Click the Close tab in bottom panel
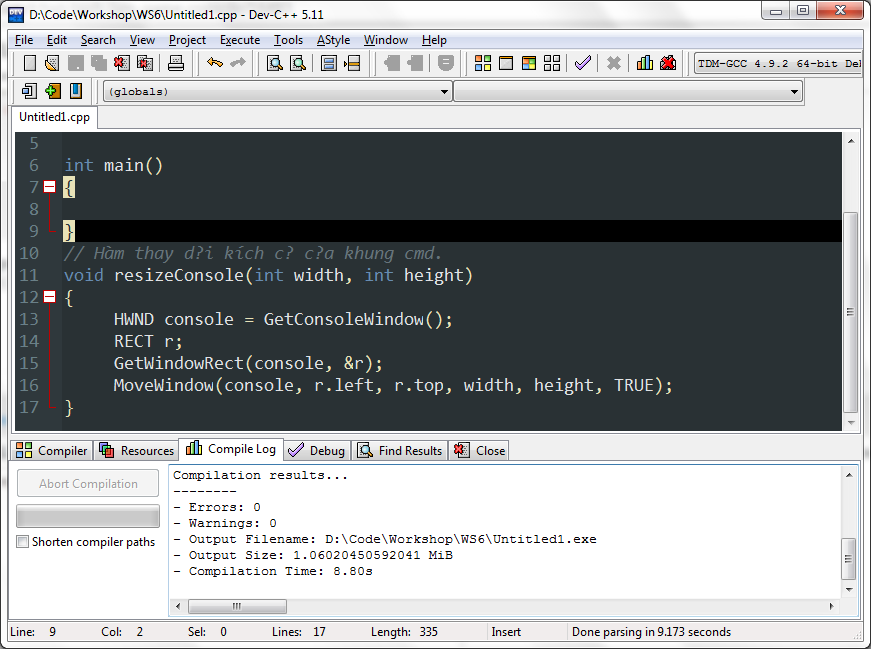Image resolution: width=871 pixels, height=649 pixels. click(x=479, y=451)
